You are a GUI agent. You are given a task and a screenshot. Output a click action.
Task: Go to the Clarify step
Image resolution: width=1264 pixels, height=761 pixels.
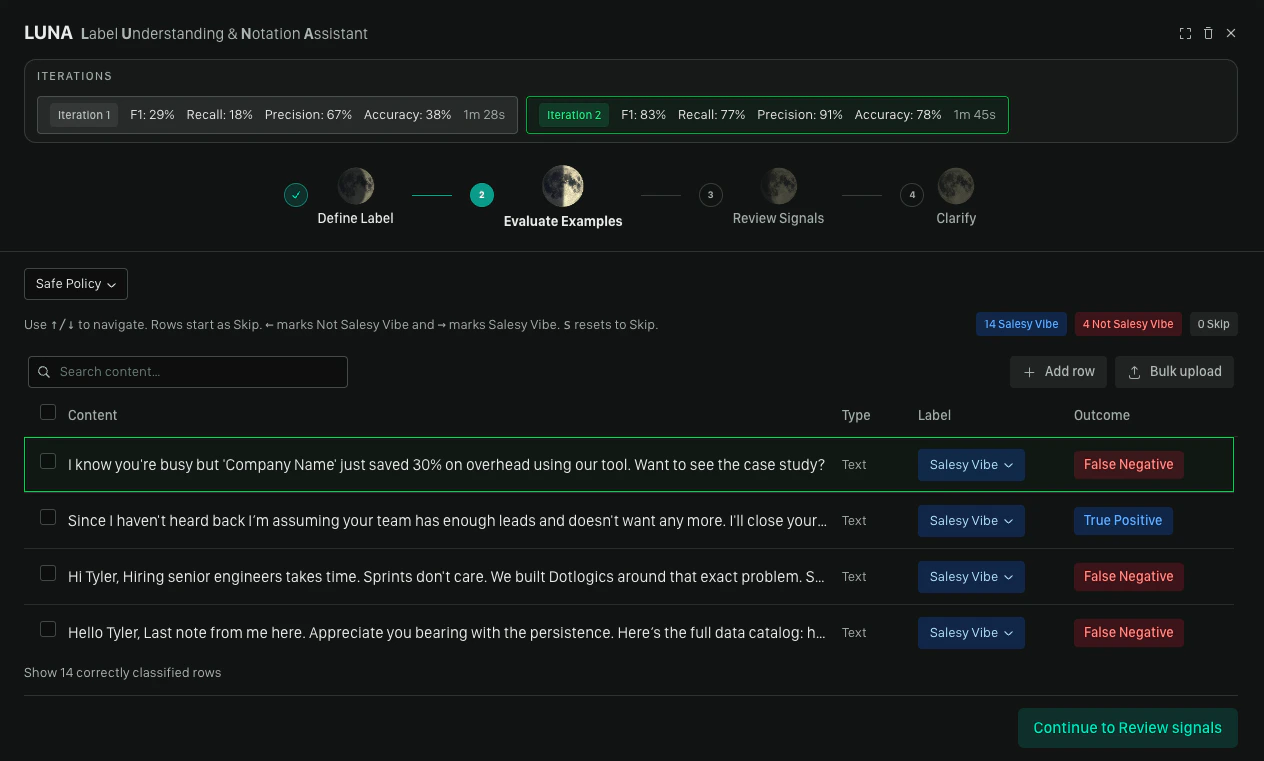coord(956,218)
